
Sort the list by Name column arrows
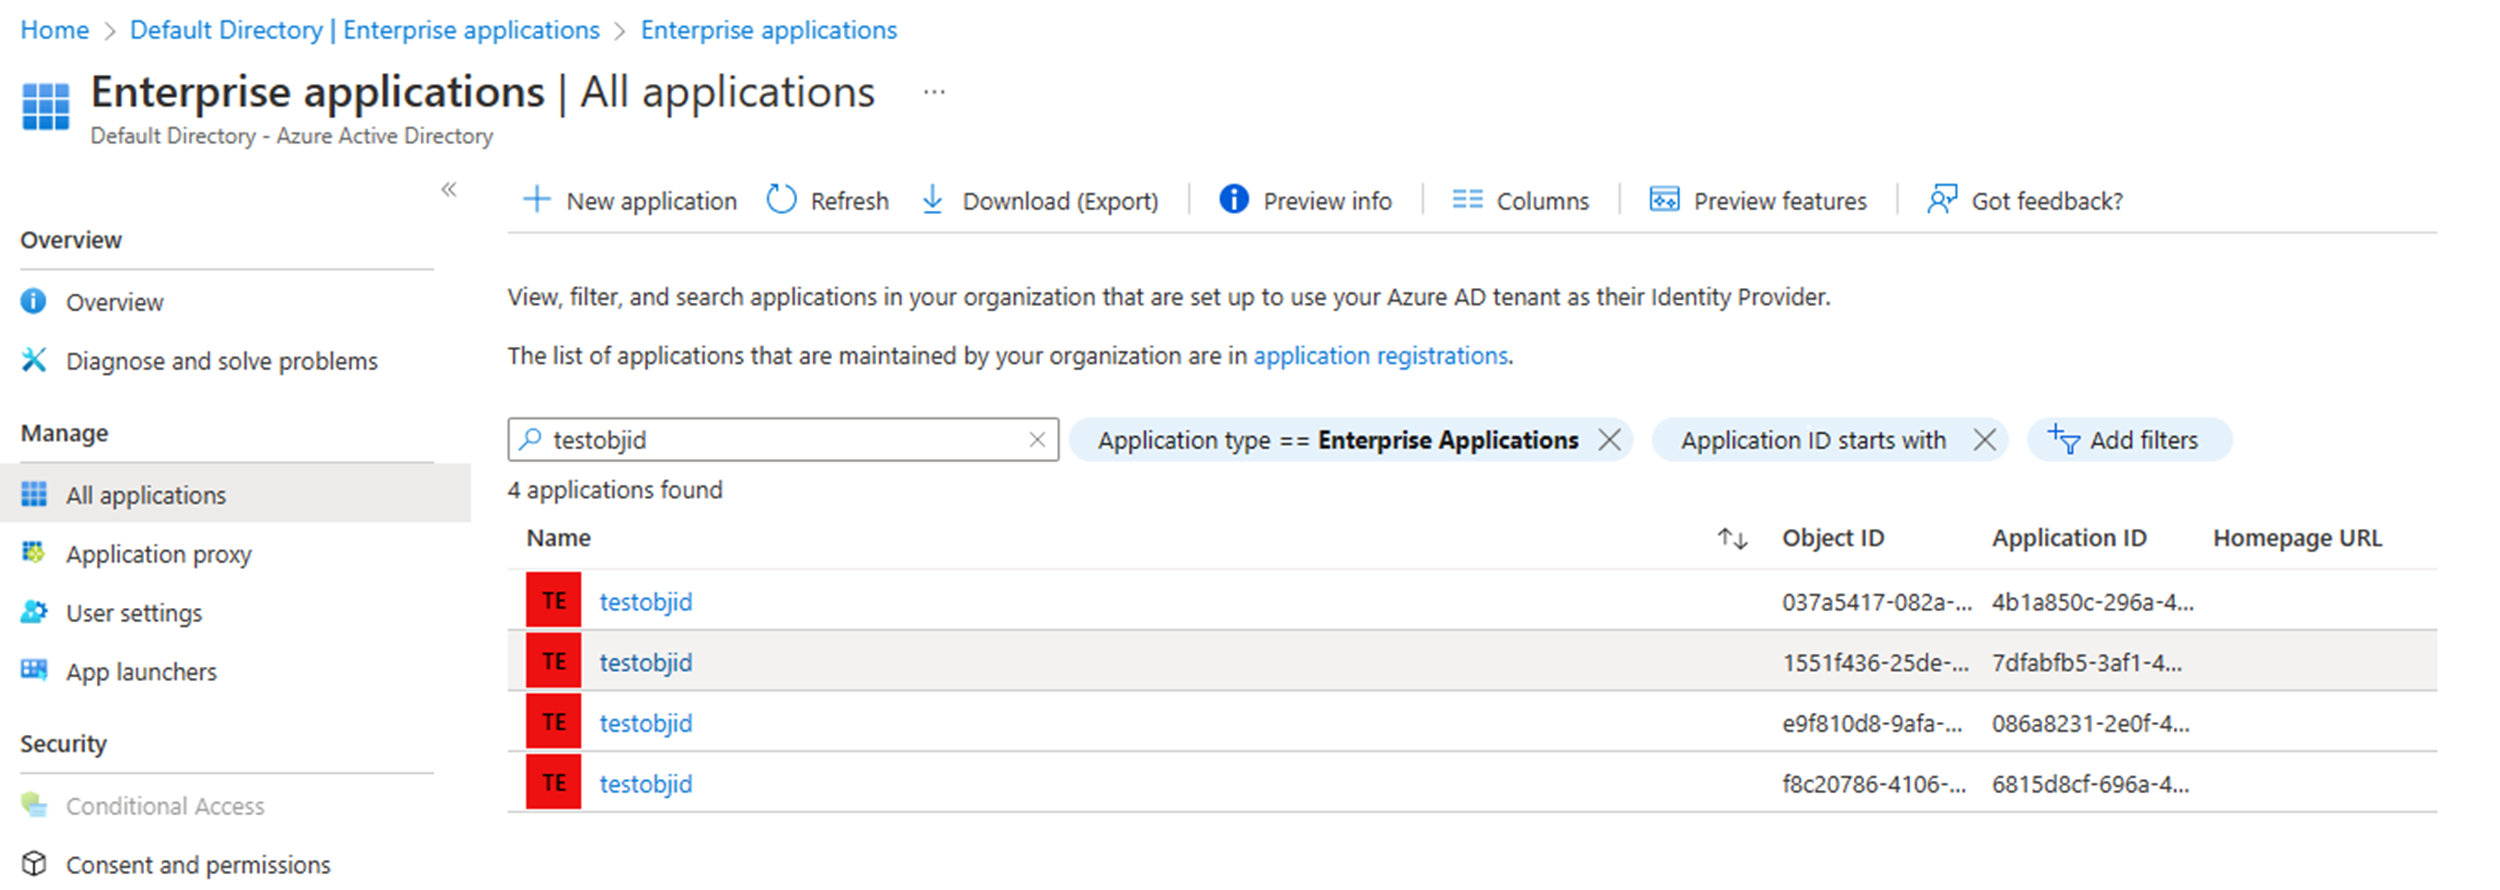pyautogui.click(x=1732, y=539)
